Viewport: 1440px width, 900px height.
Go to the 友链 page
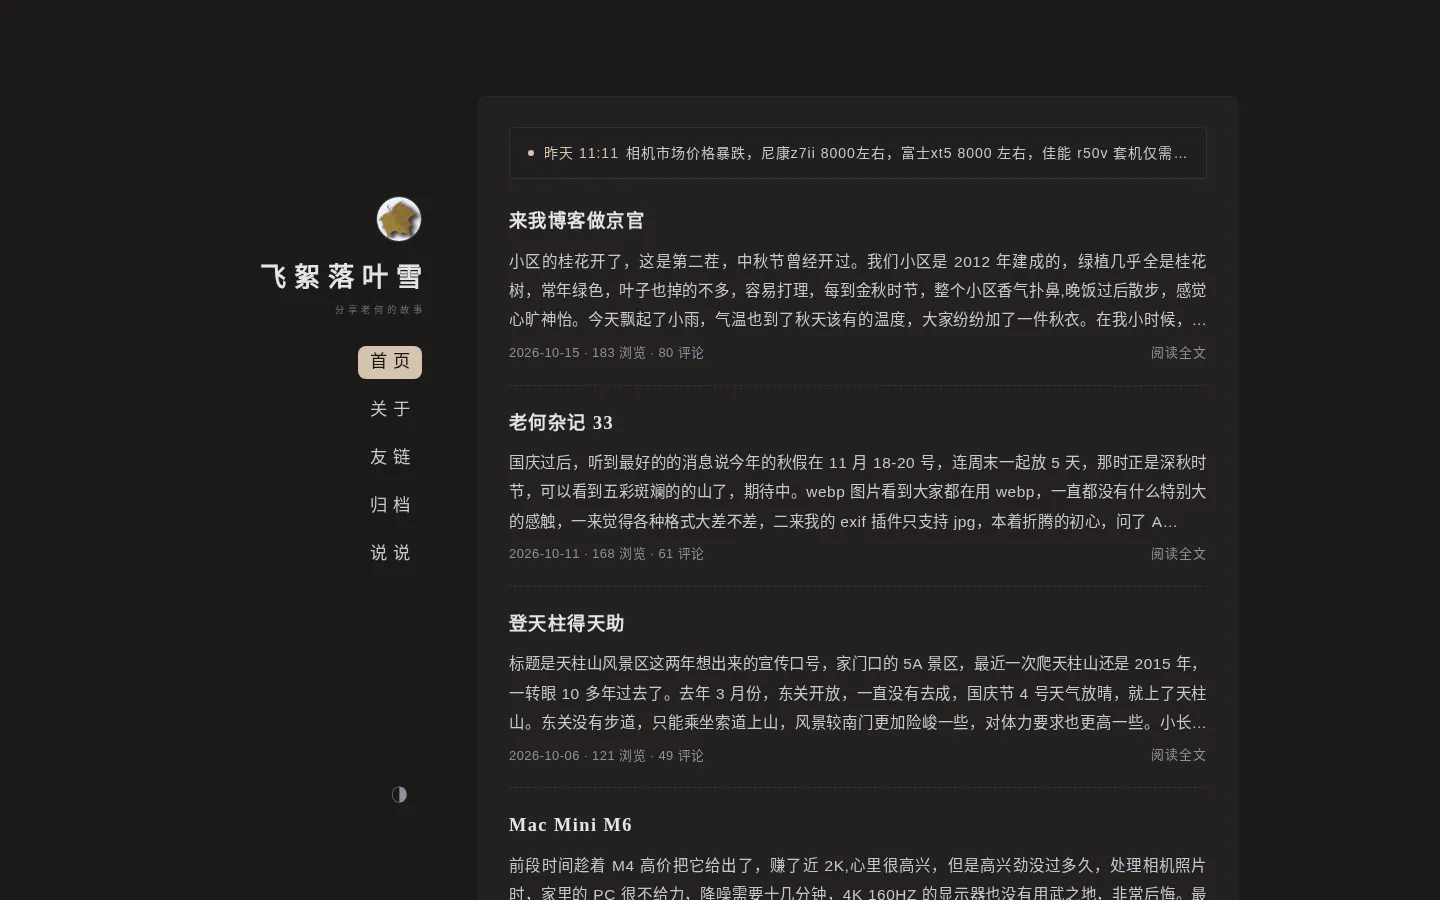(x=390, y=457)
